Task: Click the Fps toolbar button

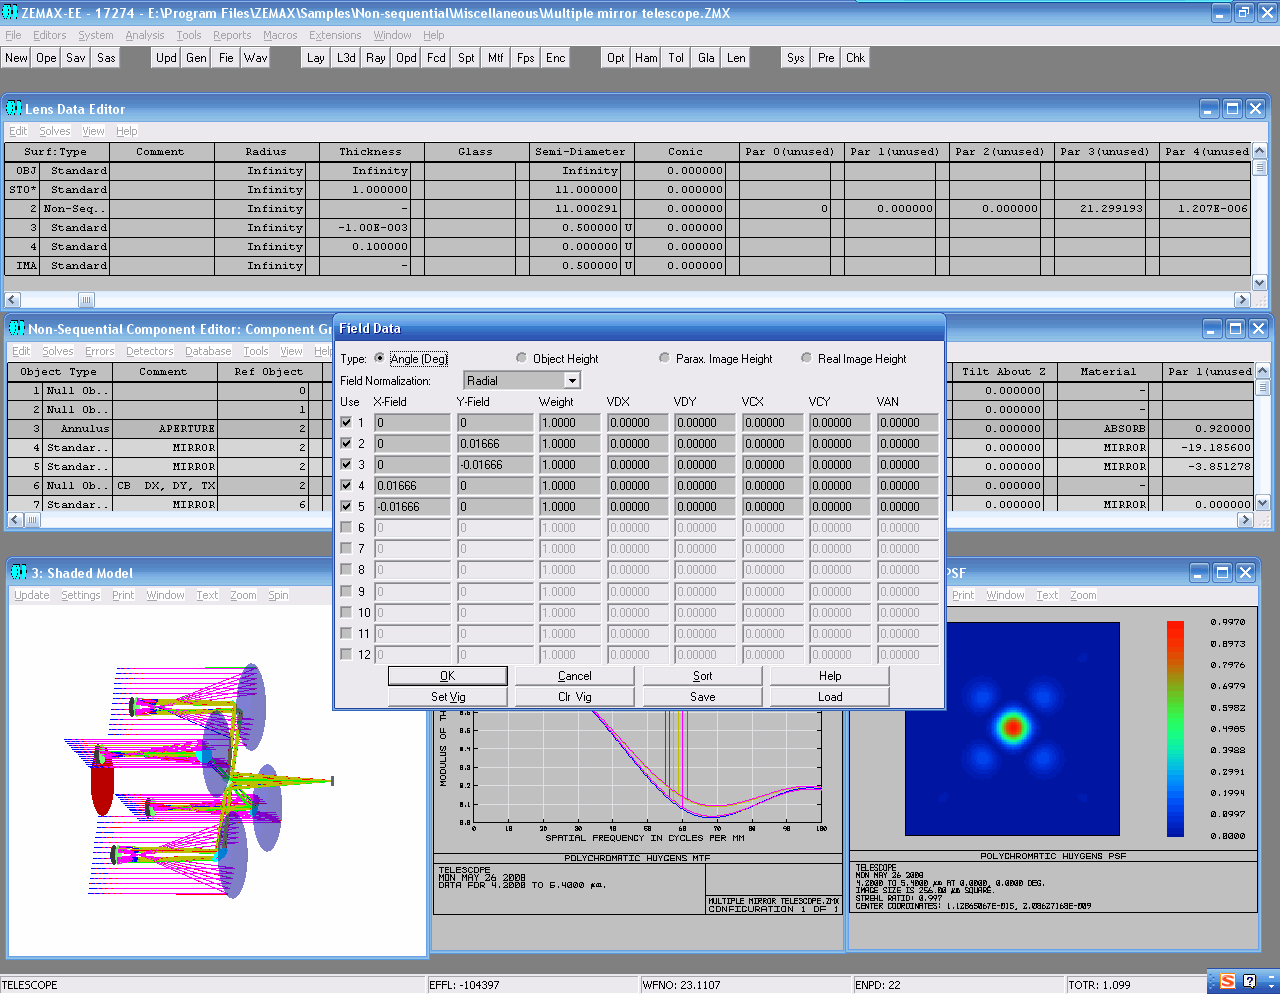Action: tap(526, 58)
